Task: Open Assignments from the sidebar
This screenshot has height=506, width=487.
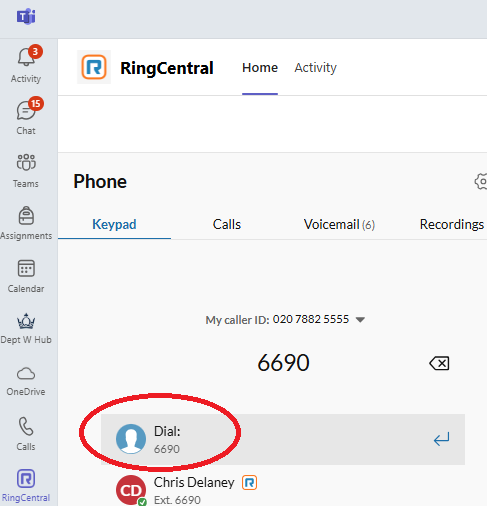Action: [x=26, y=222]
